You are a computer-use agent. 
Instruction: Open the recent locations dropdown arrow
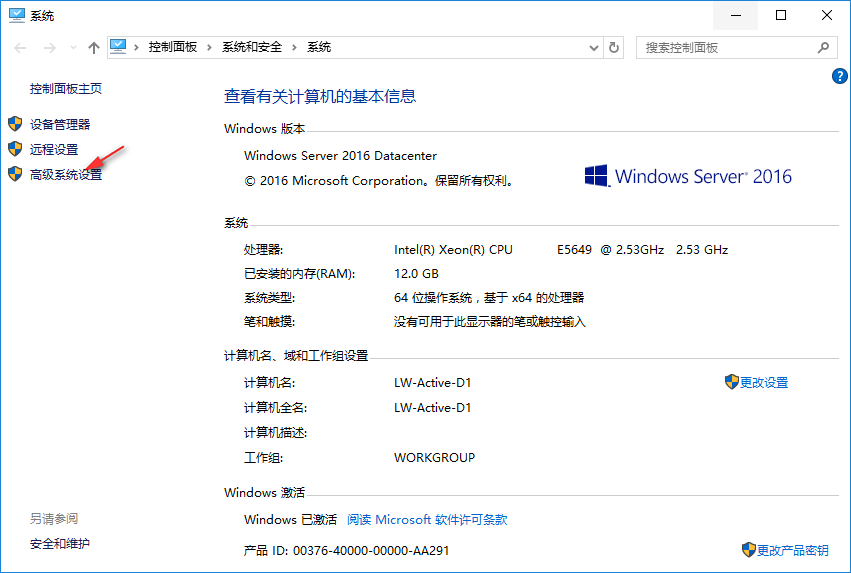coord(73,48)
